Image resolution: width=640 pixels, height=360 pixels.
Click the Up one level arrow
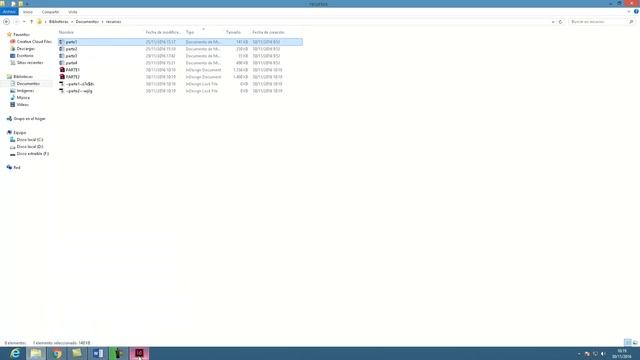click(31, 22)
